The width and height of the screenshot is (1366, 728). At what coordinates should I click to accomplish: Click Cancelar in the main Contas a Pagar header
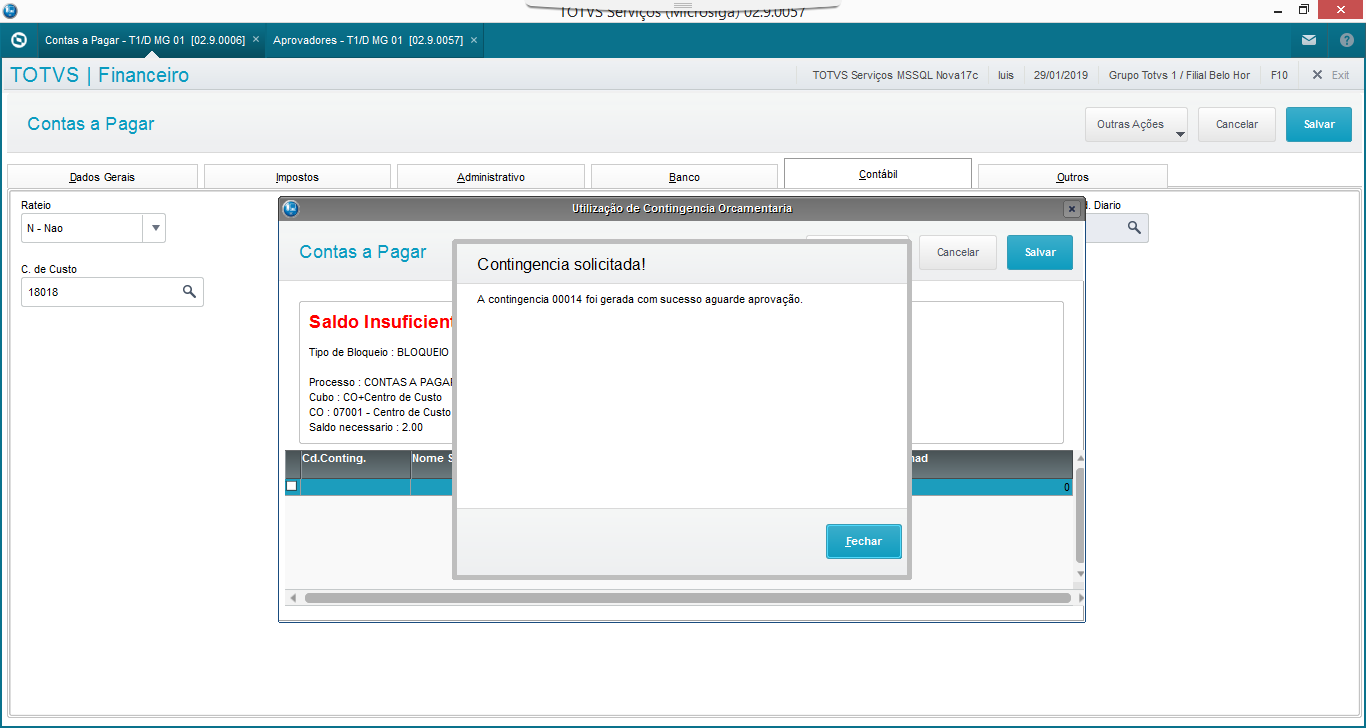pos(1237,124)
